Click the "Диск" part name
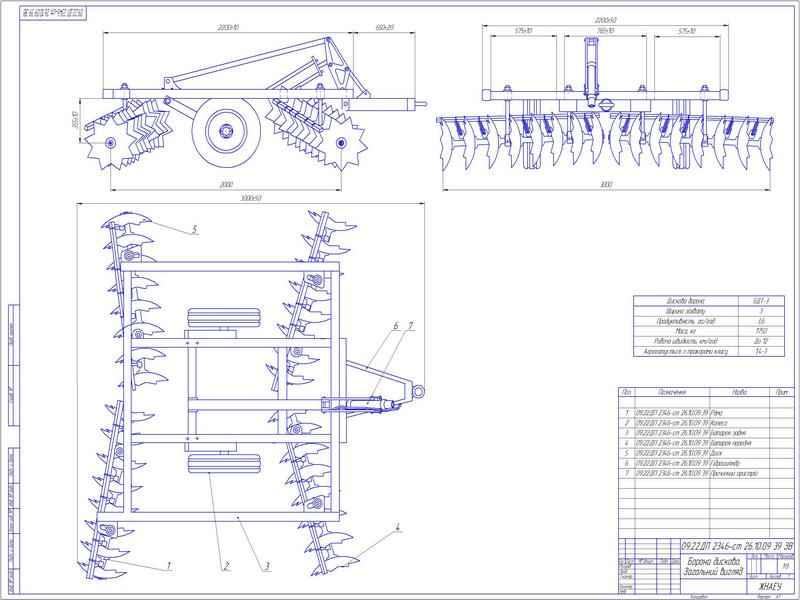 (x=716, y=453)
